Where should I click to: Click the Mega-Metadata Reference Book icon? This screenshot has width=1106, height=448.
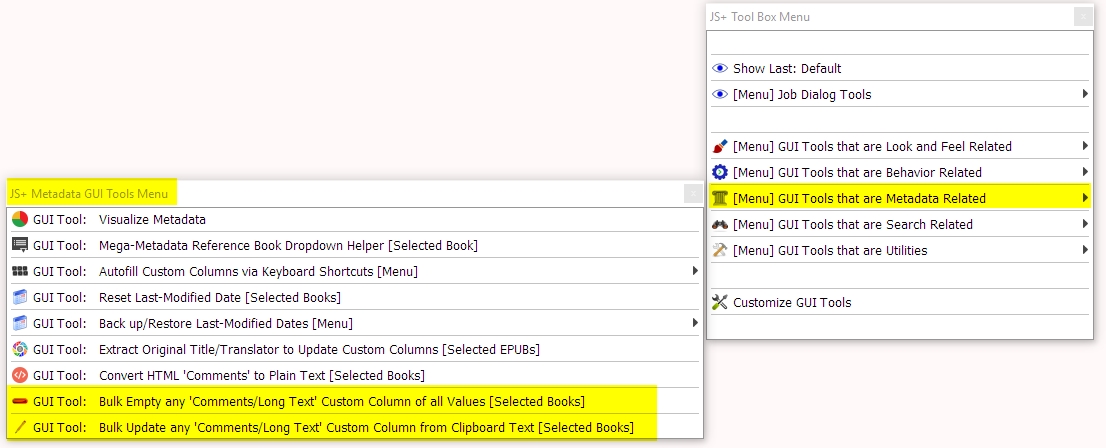point(20,245)
